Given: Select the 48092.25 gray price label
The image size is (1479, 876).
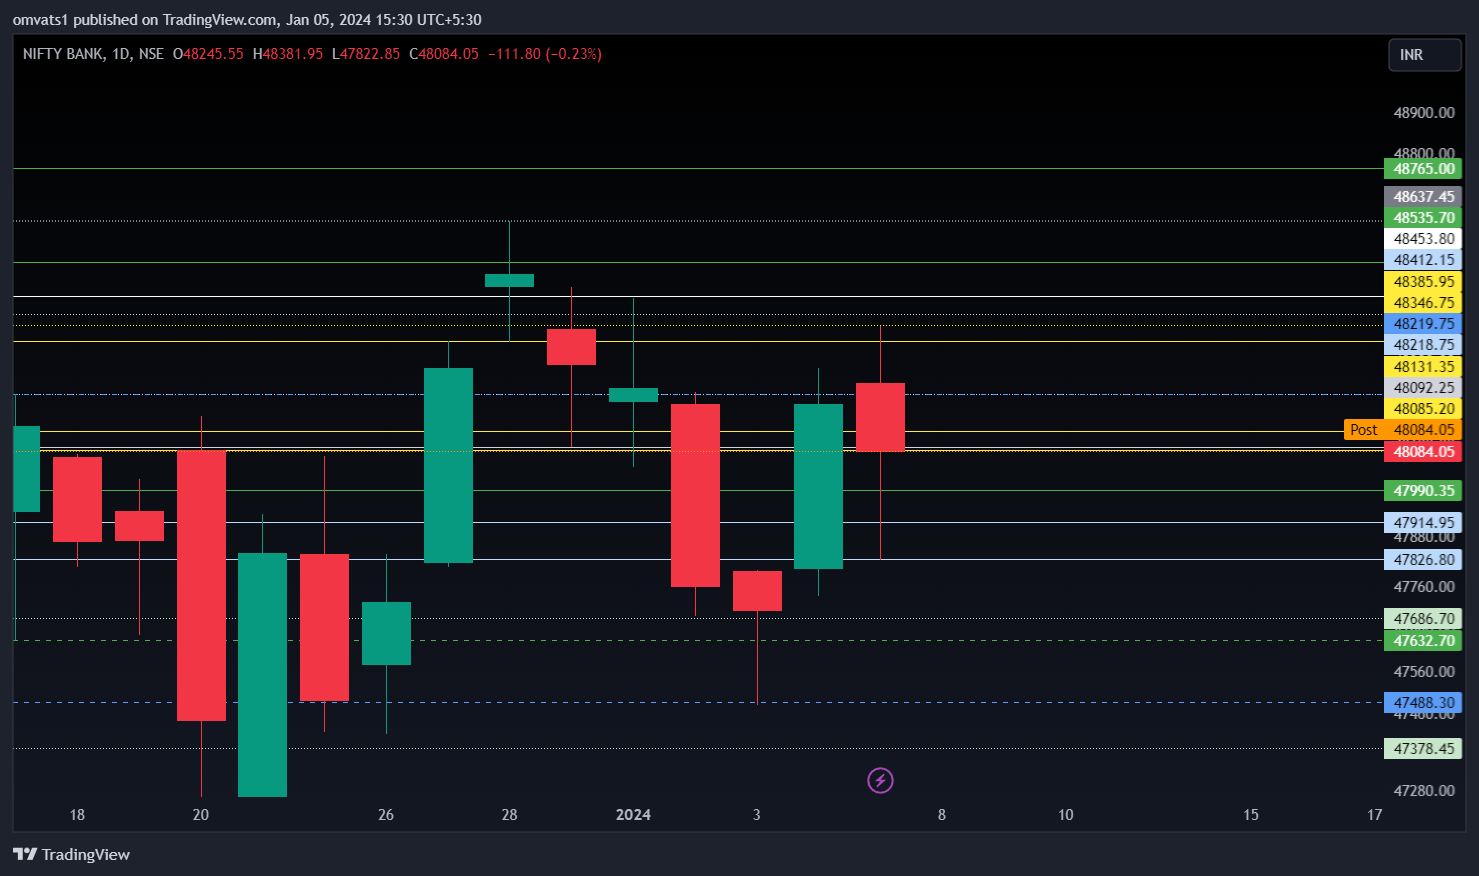Looking at the screenshot, I should coord(1423,388).
